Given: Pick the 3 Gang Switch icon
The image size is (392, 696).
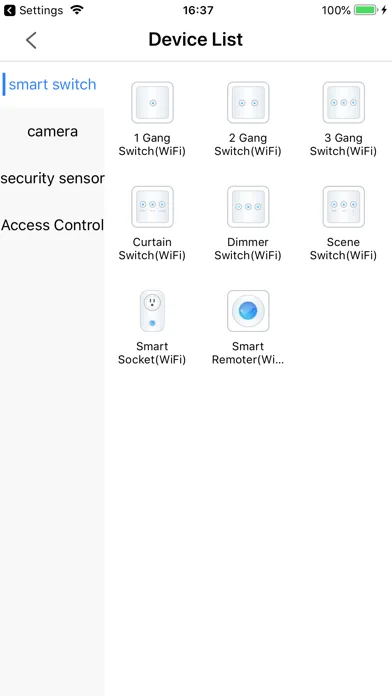Looking at the screenshot, I should pyautogui.click(x=344, y=103).
